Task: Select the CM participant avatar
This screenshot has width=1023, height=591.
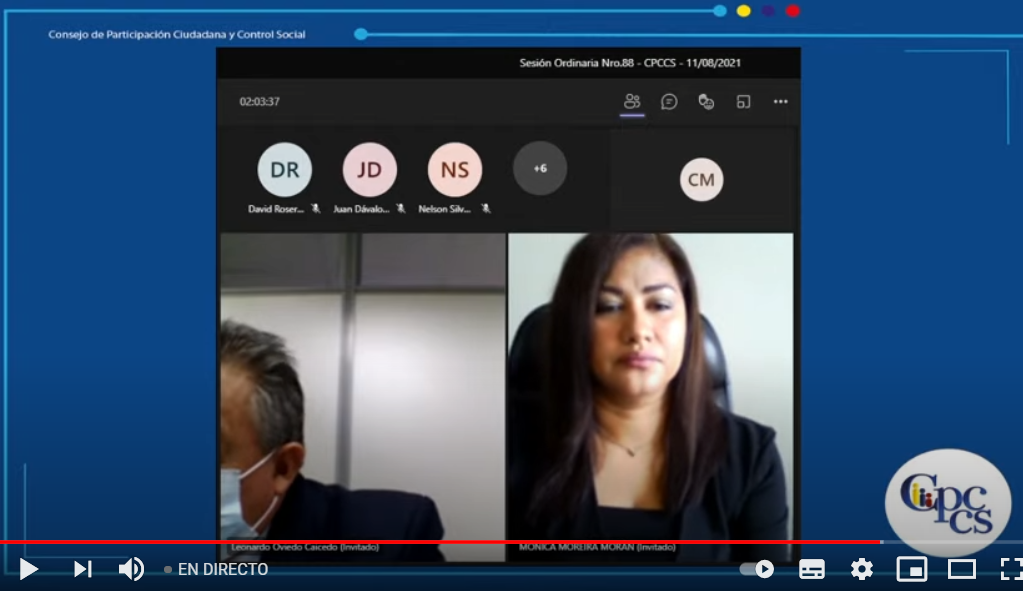Action: (x=701, y=179)
